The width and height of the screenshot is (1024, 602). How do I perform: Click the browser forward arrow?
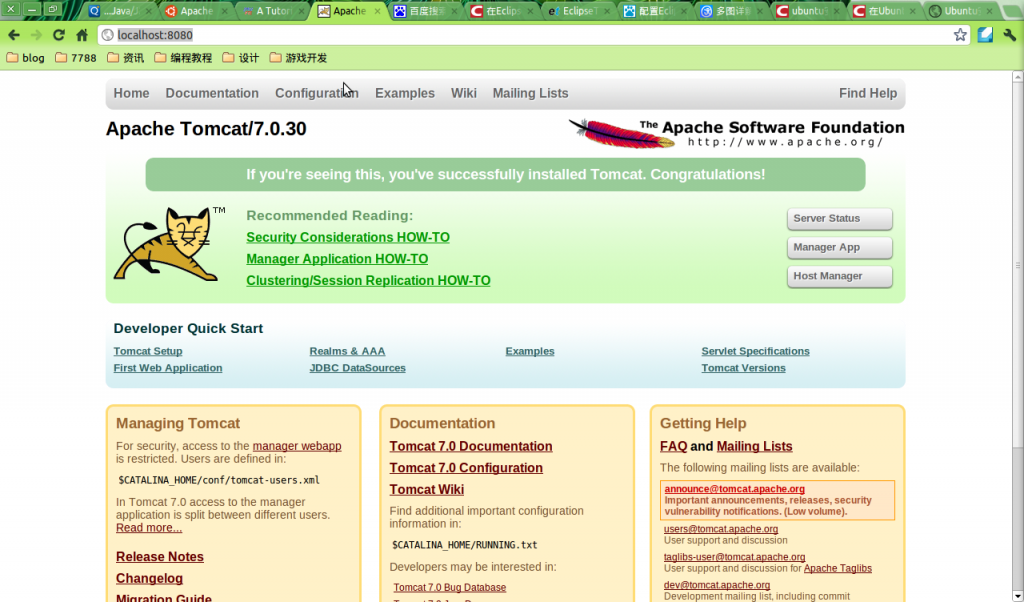[x=36, y=35]
